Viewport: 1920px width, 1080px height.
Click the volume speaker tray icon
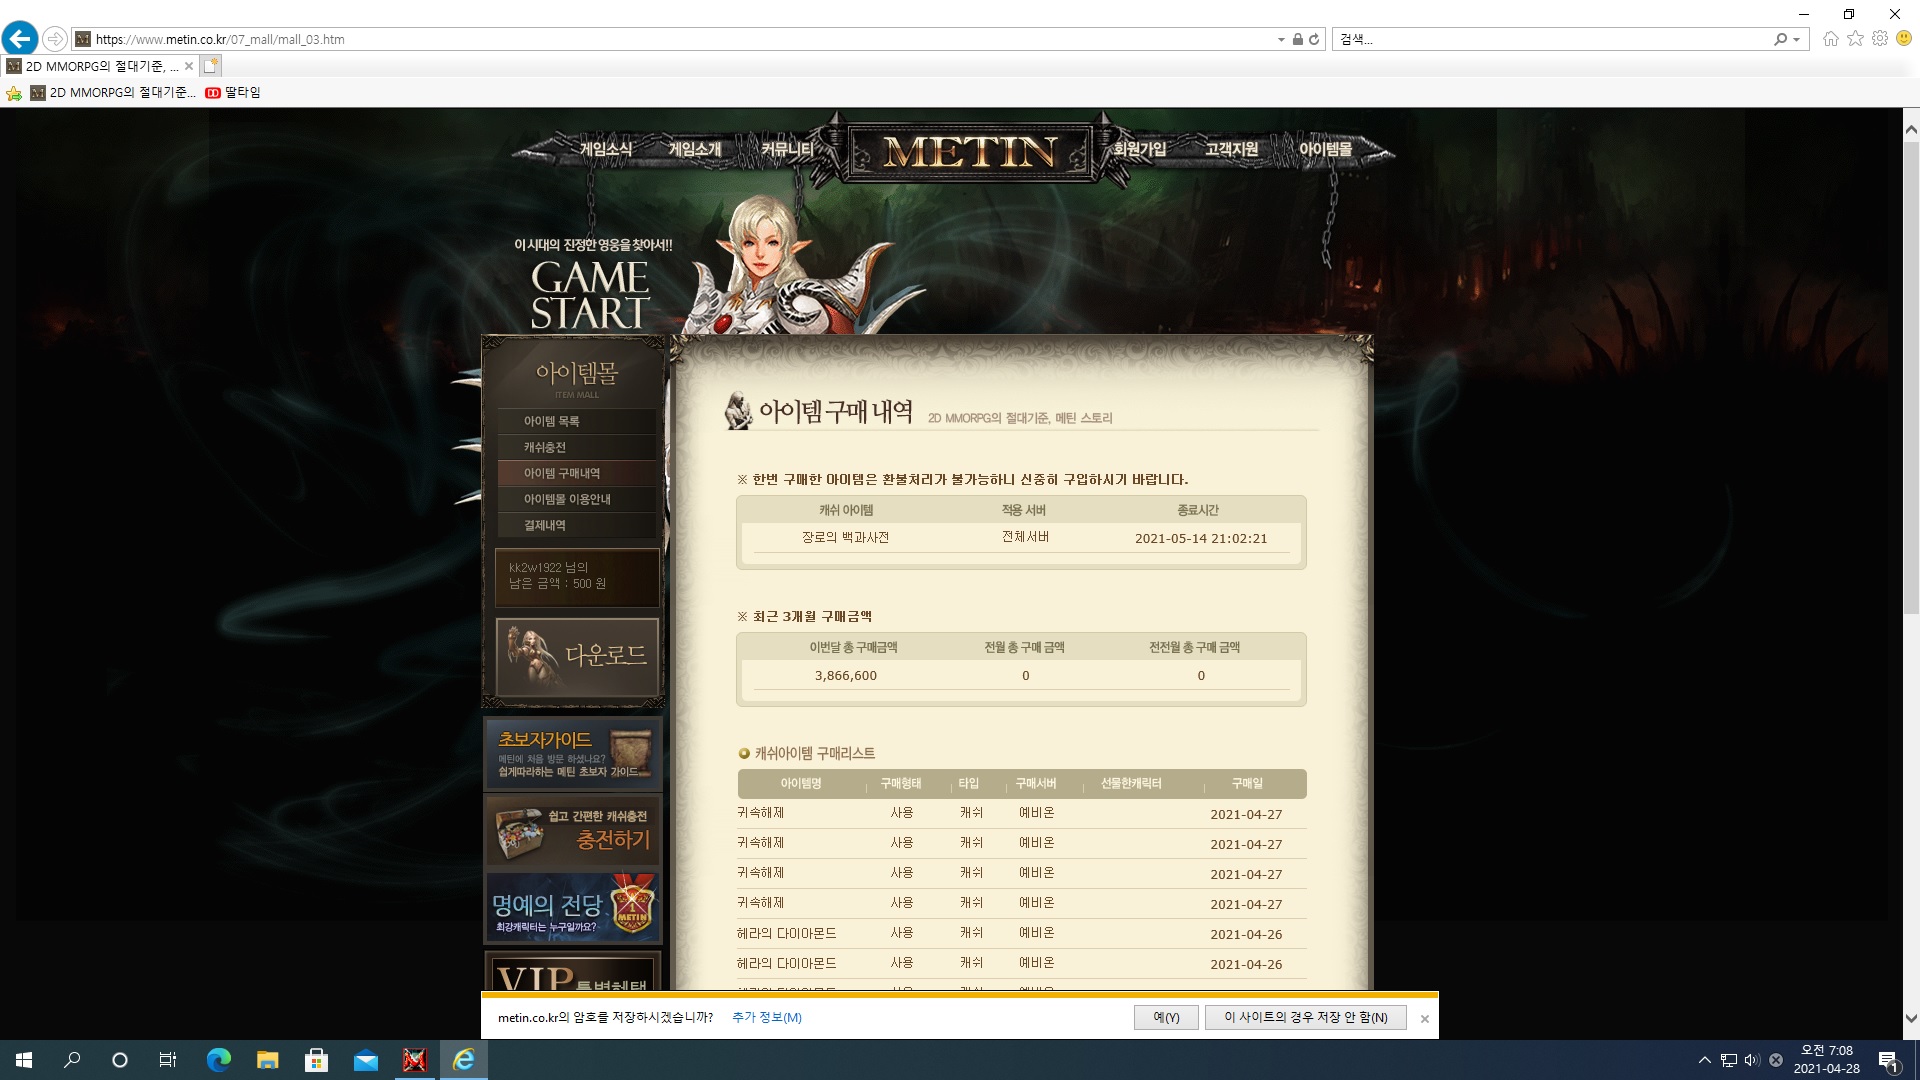click(1752, 1060)
